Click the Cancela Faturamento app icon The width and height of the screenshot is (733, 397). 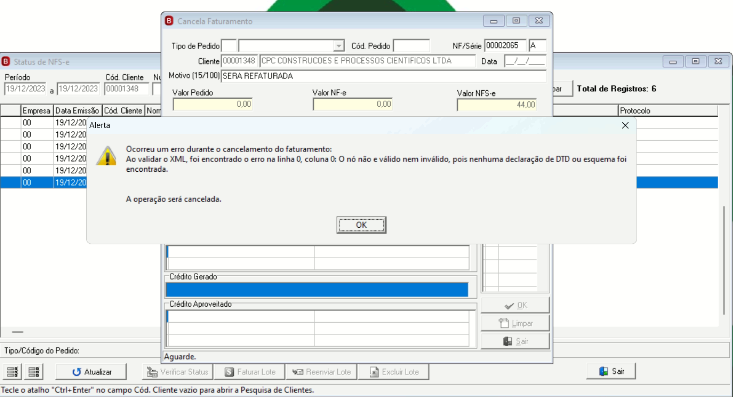169,21
